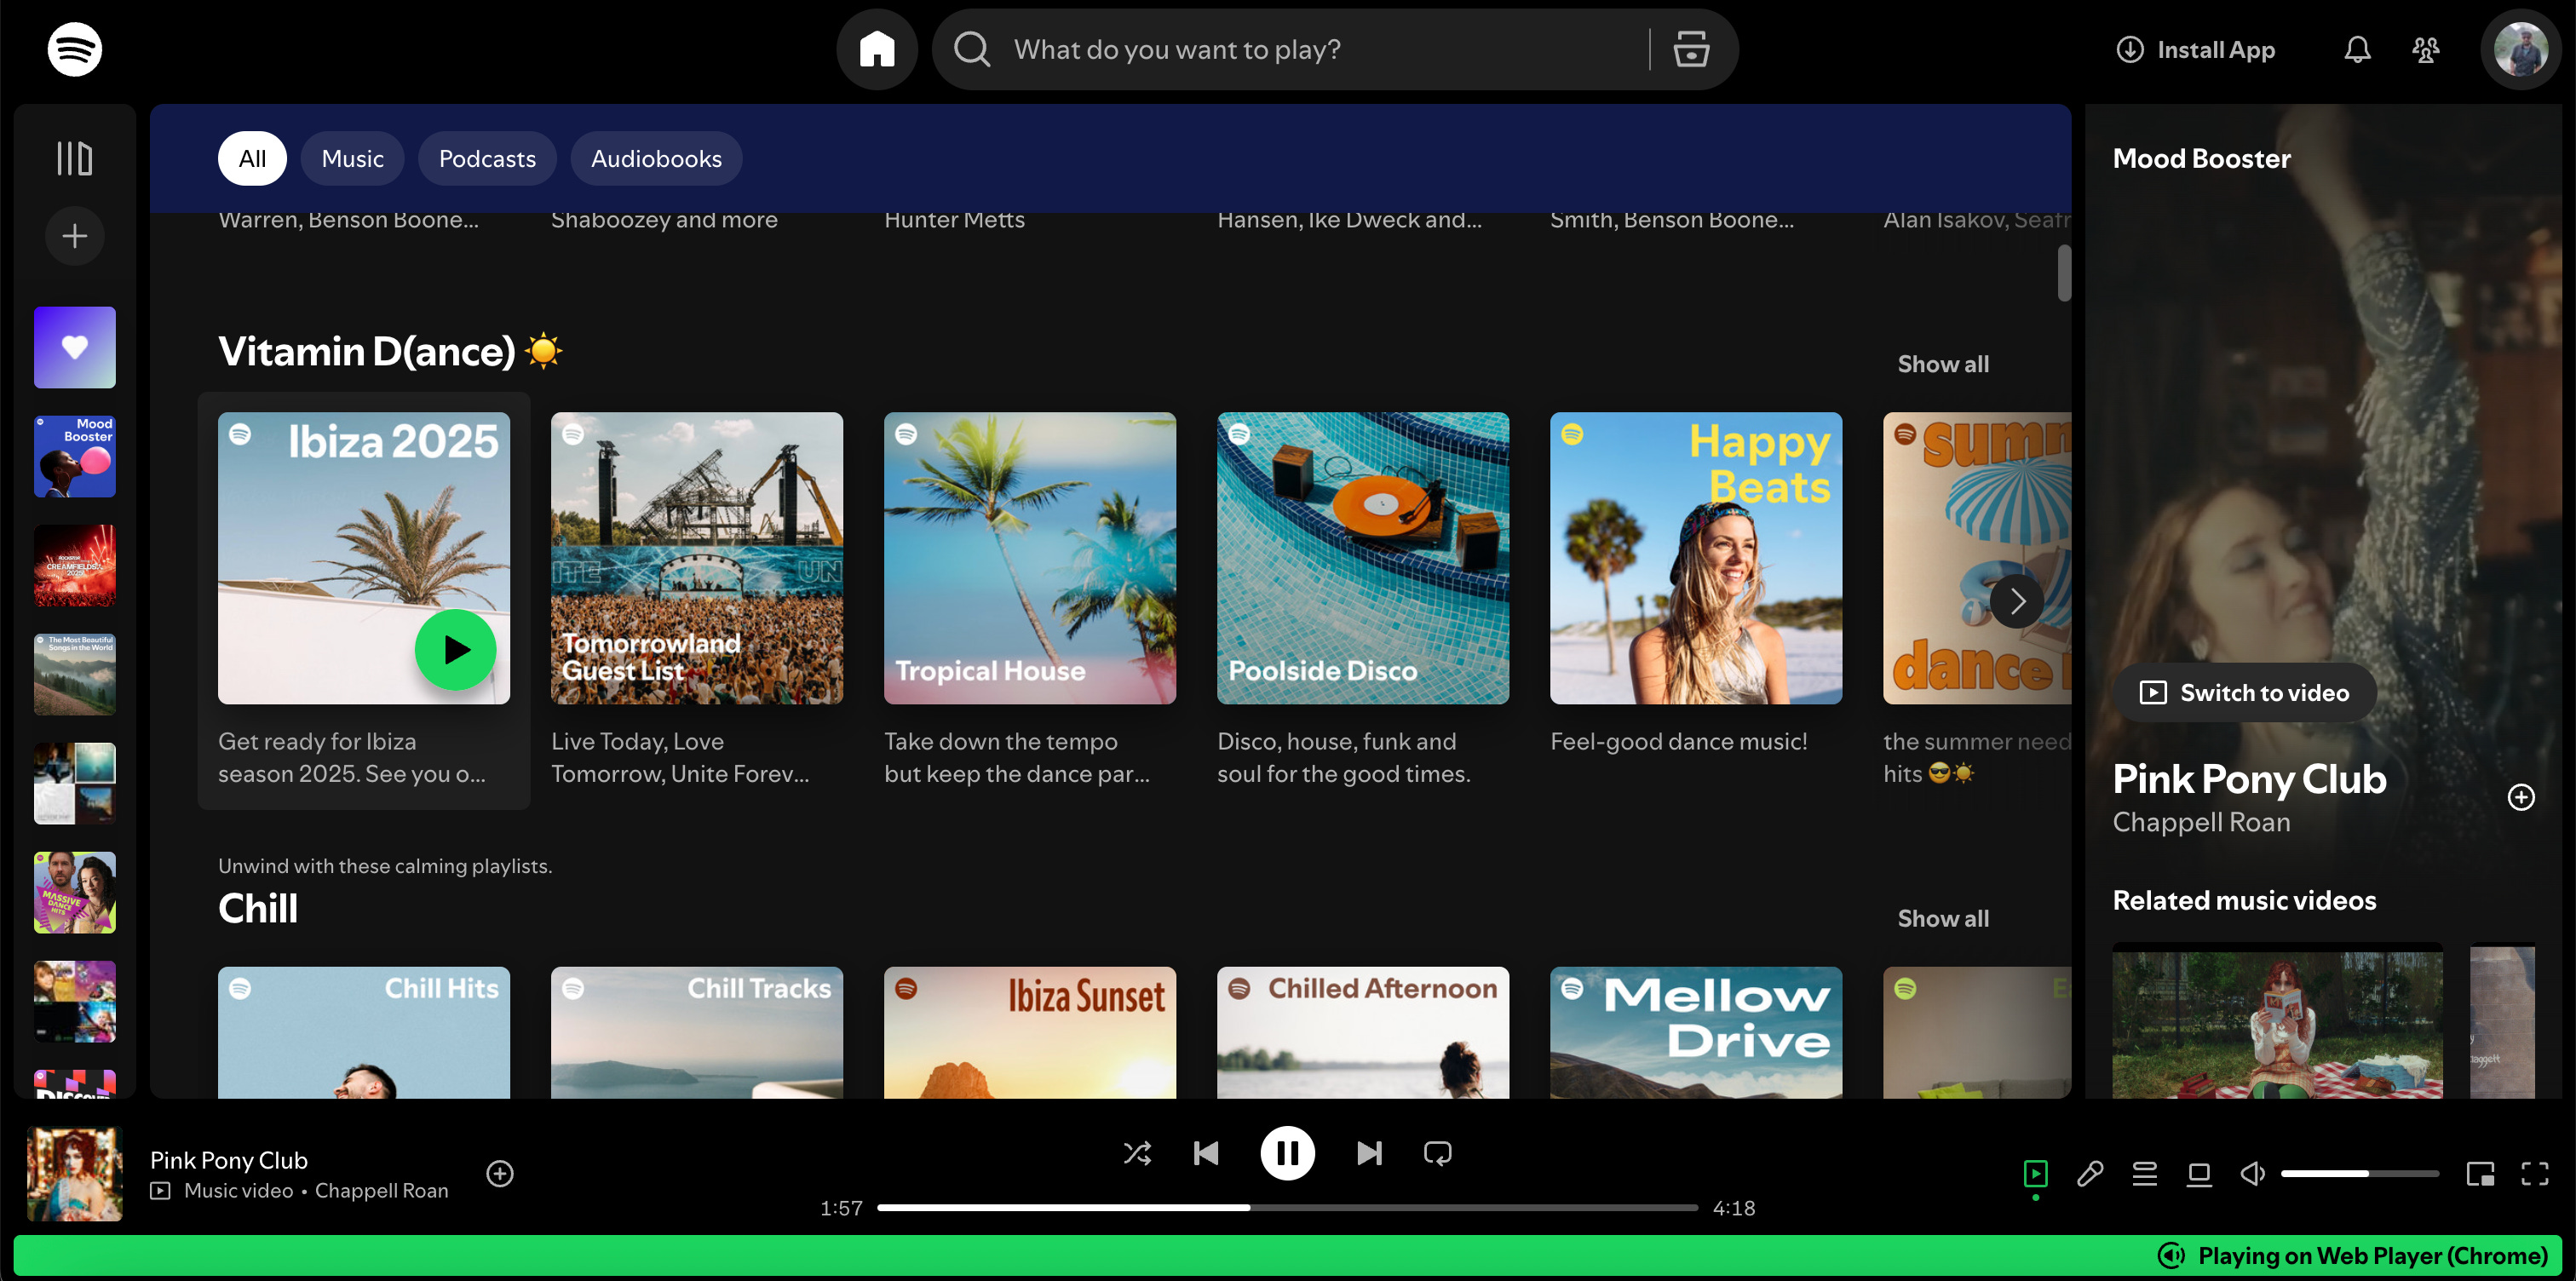Select the Audiobooks filter tab
The image size is (2576, 1281).
656,158
